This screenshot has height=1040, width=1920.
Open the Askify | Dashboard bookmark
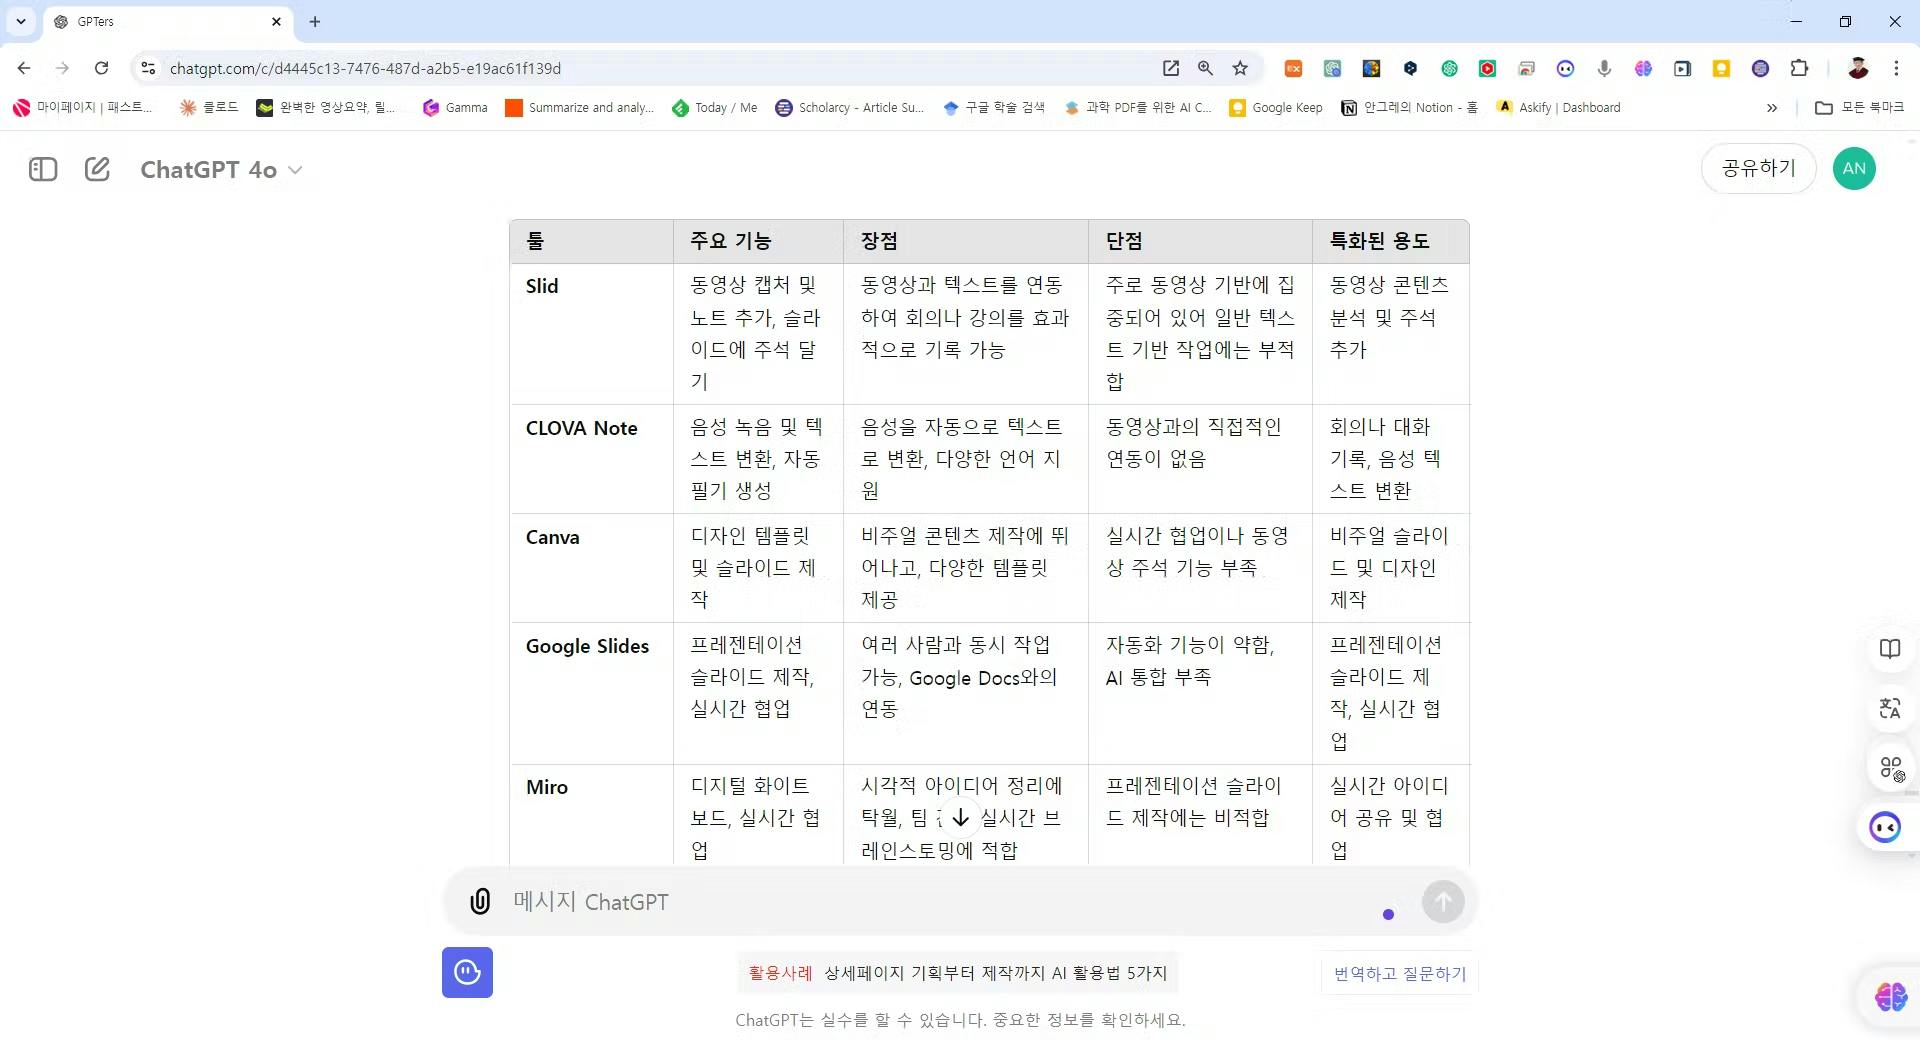tap(1559, 107)
